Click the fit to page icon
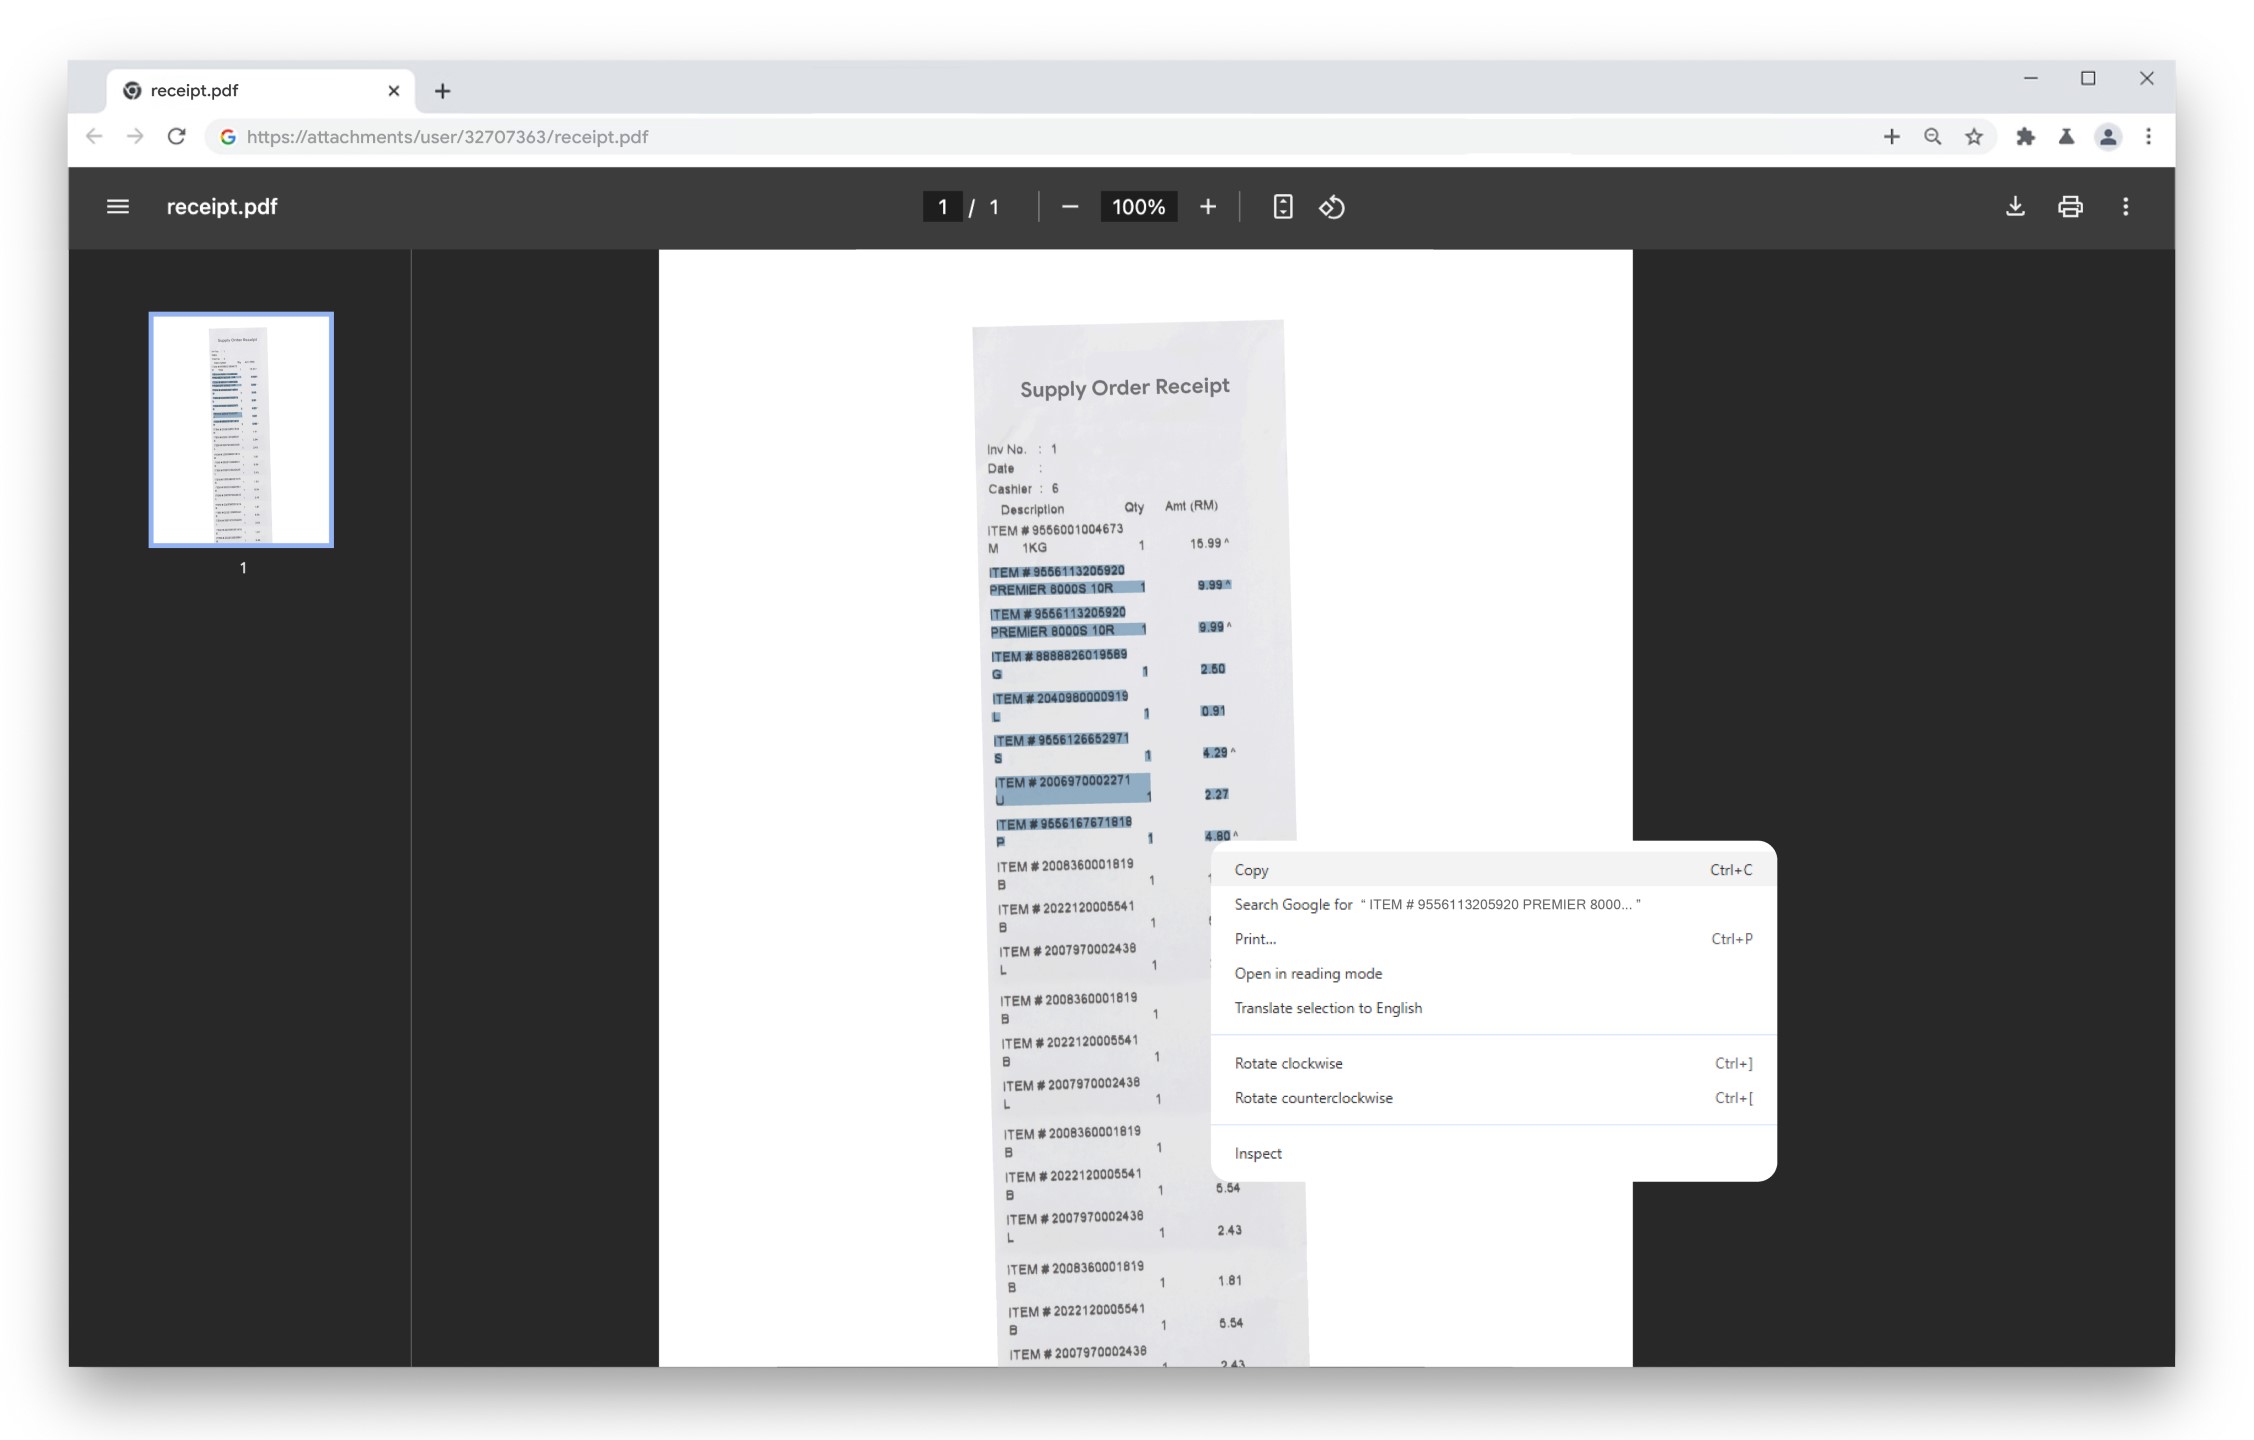Image resolution: width=2254 pixels, height=1440 pixels. click(1282, 207)
